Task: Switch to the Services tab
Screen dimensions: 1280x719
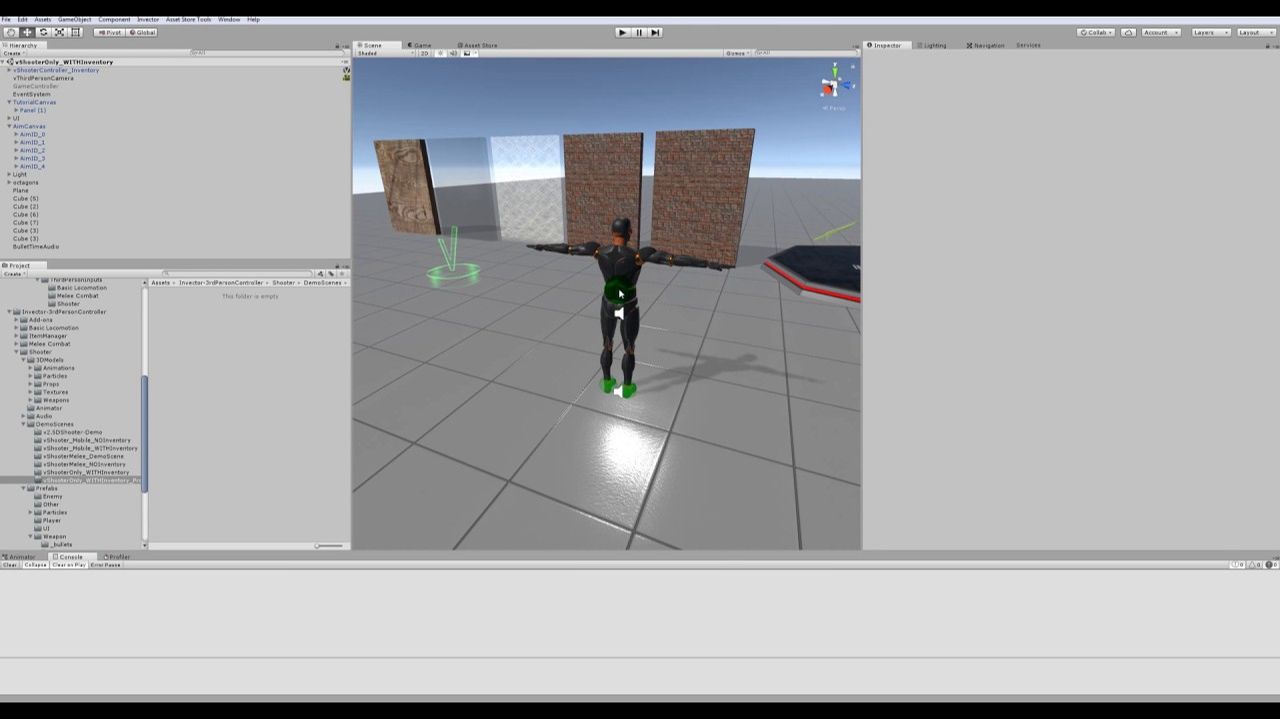Action: pyautogui.click(x=1028, y=45)
